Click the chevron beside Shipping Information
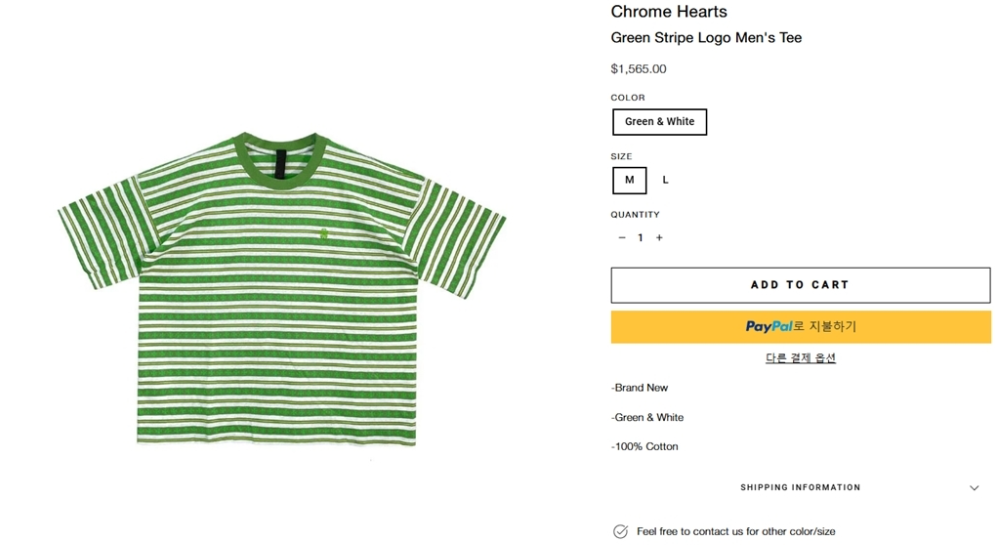The image size is (995, 552). click(x=974, y=488)
